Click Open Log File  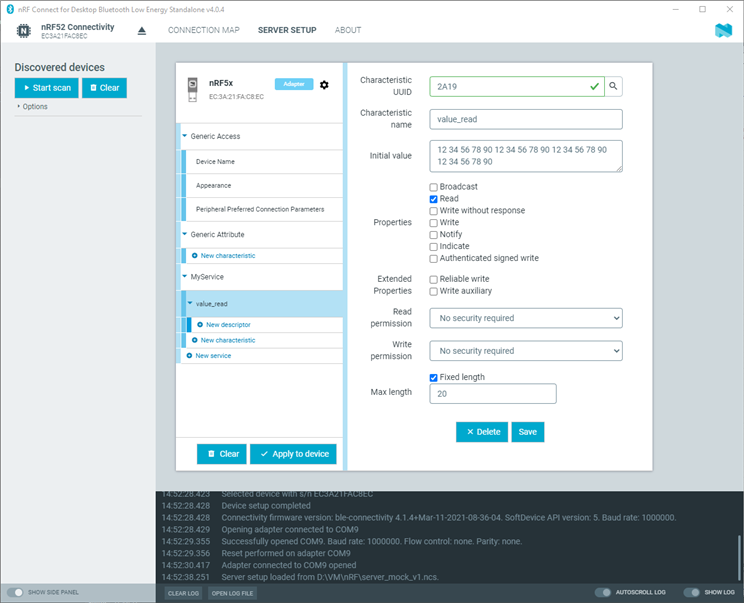(x=232, y=593)
